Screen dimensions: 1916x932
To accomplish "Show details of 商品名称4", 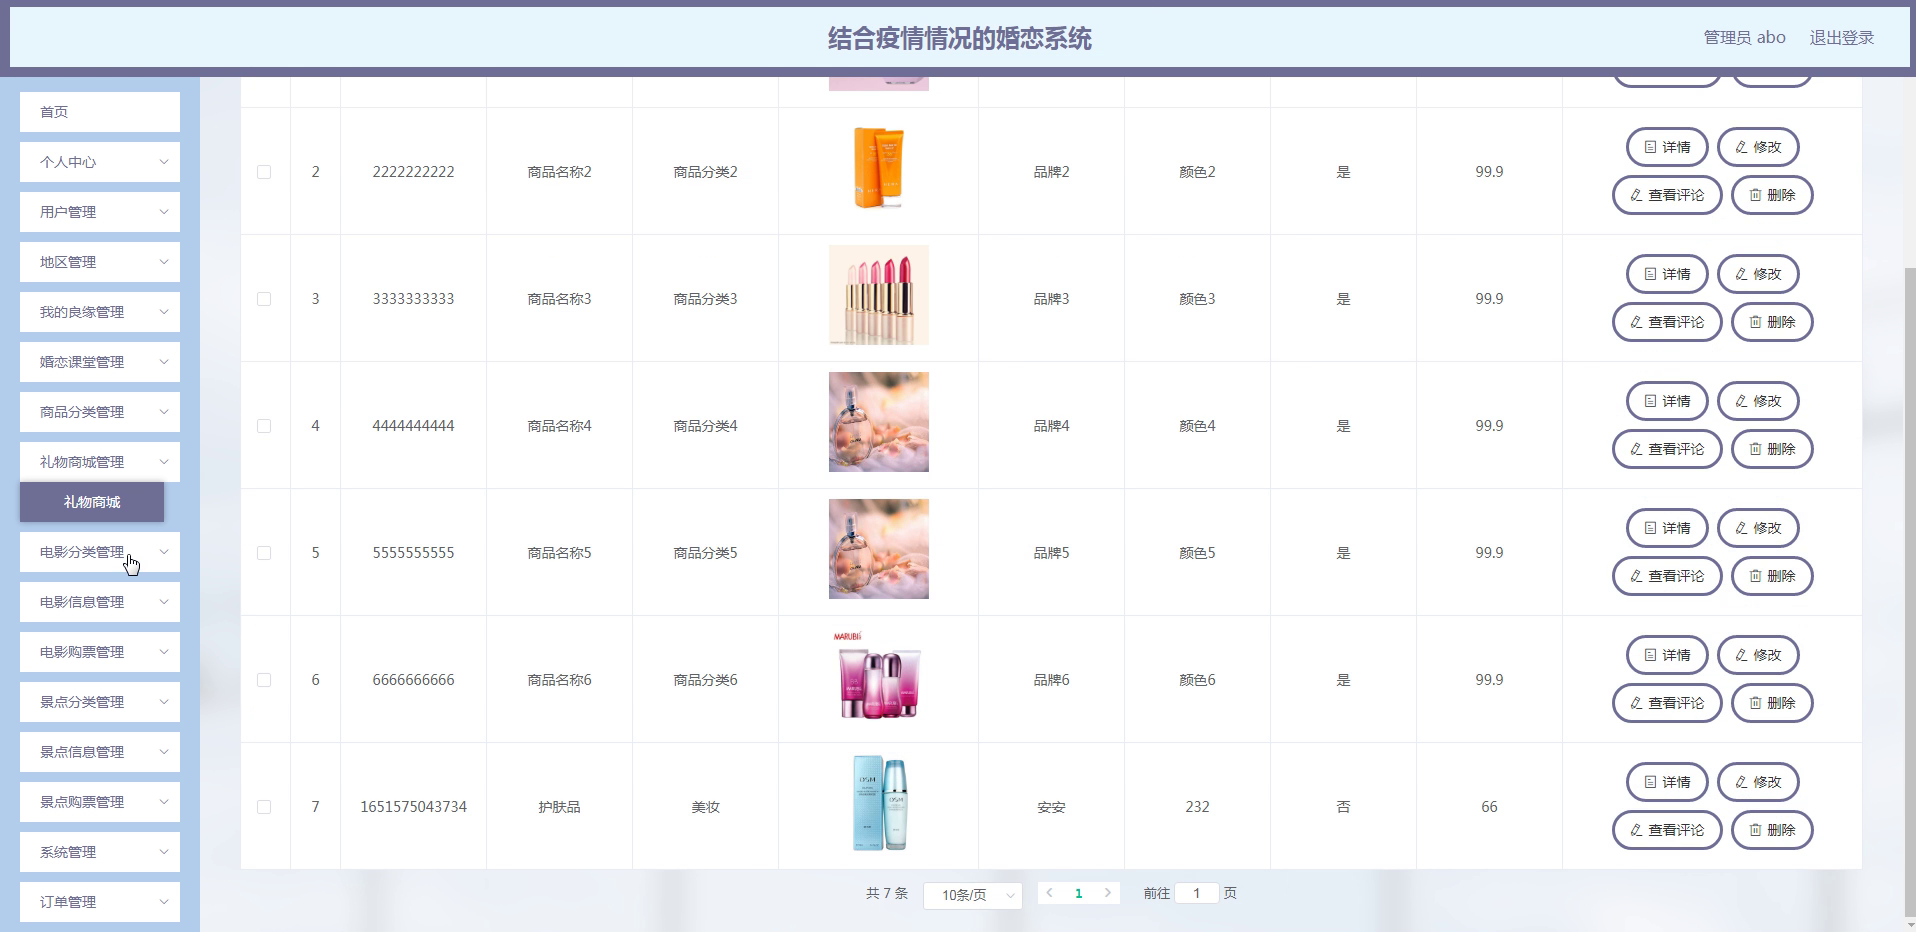I will point(1667,401).
